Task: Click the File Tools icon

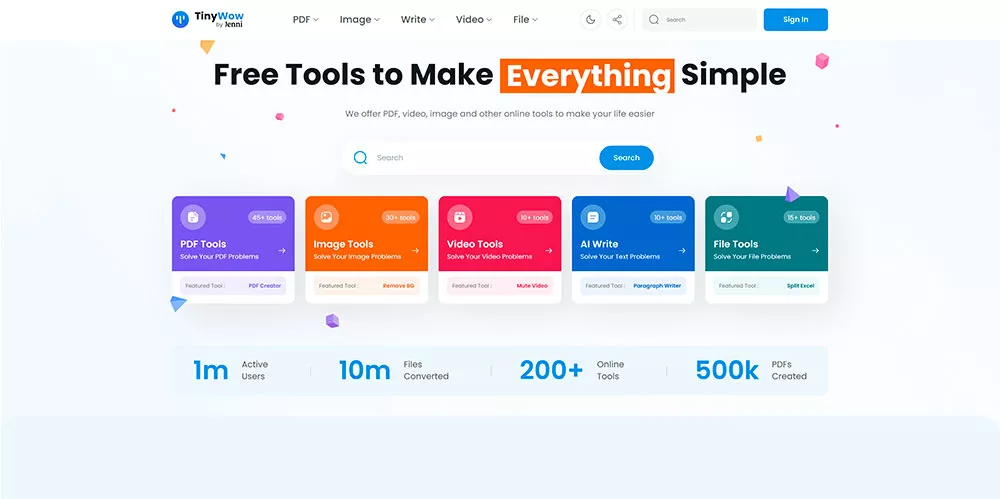Action: (x=726, y=218)
